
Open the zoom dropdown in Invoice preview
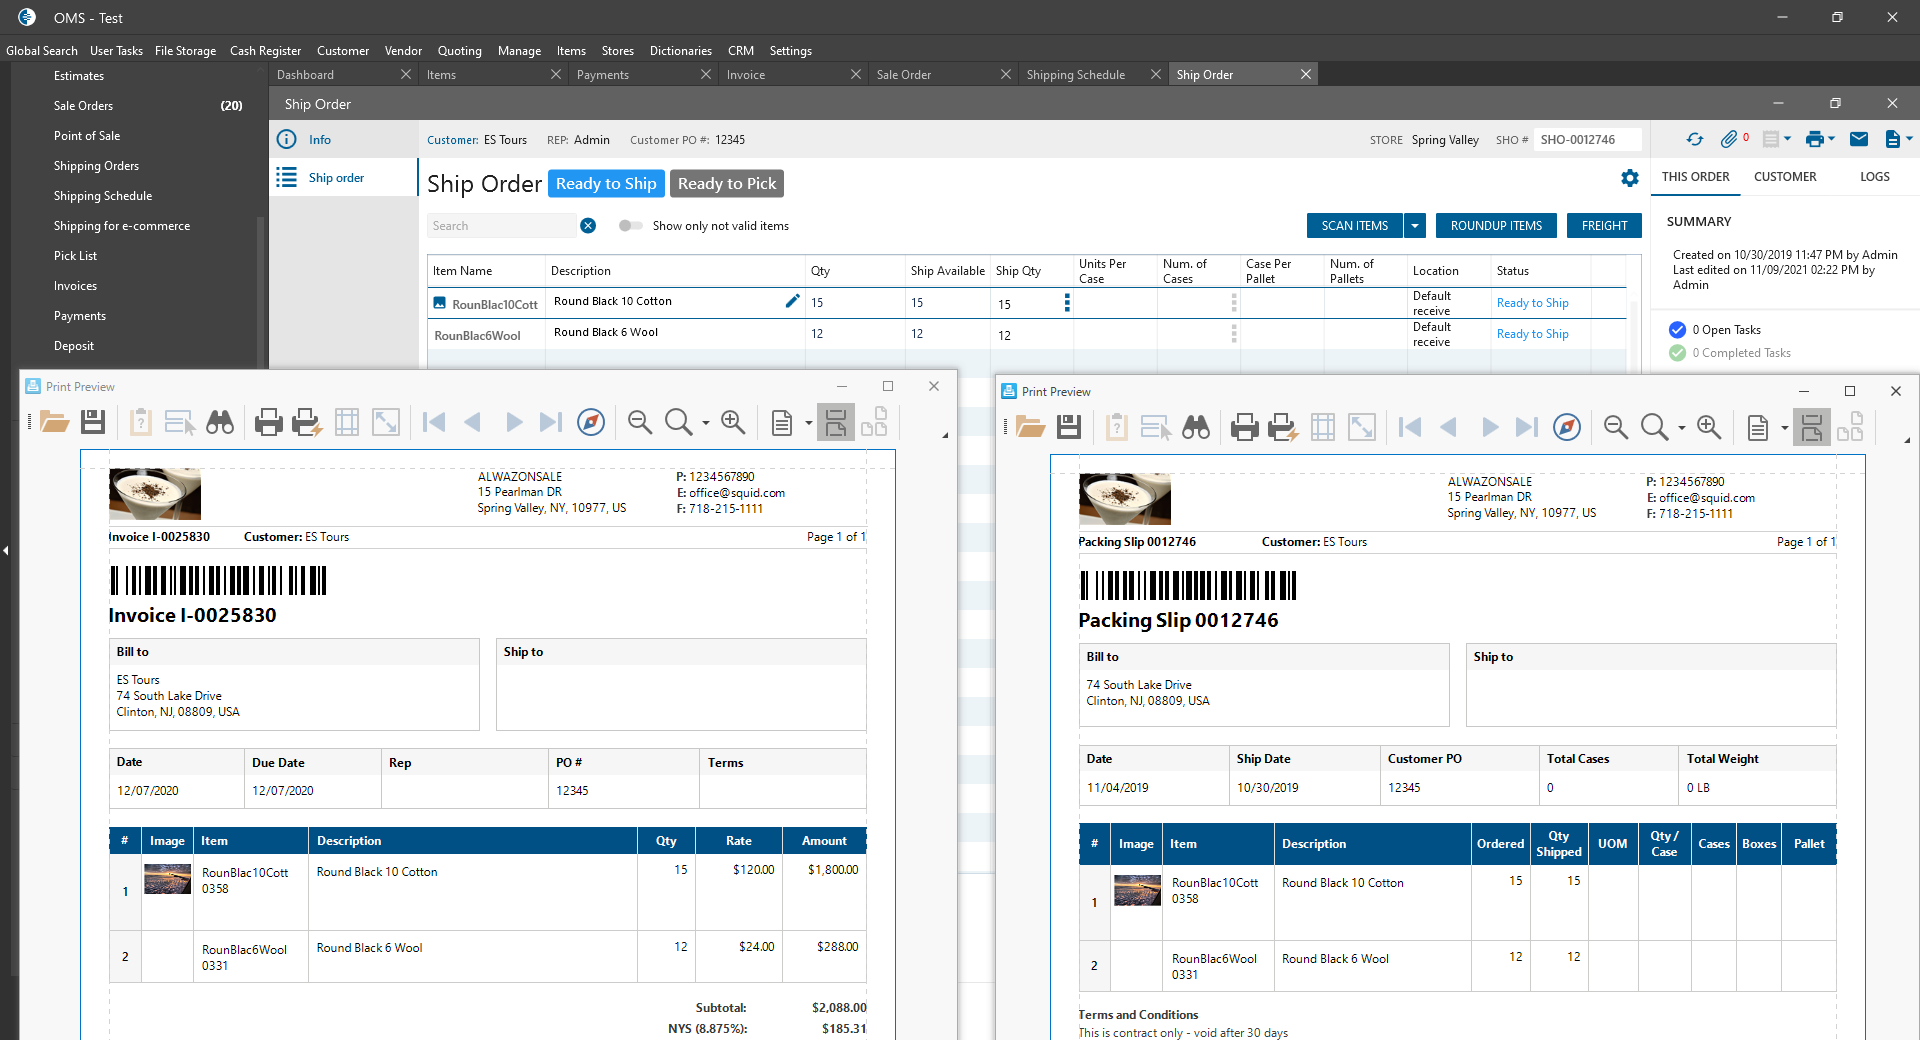pos(706,423)
